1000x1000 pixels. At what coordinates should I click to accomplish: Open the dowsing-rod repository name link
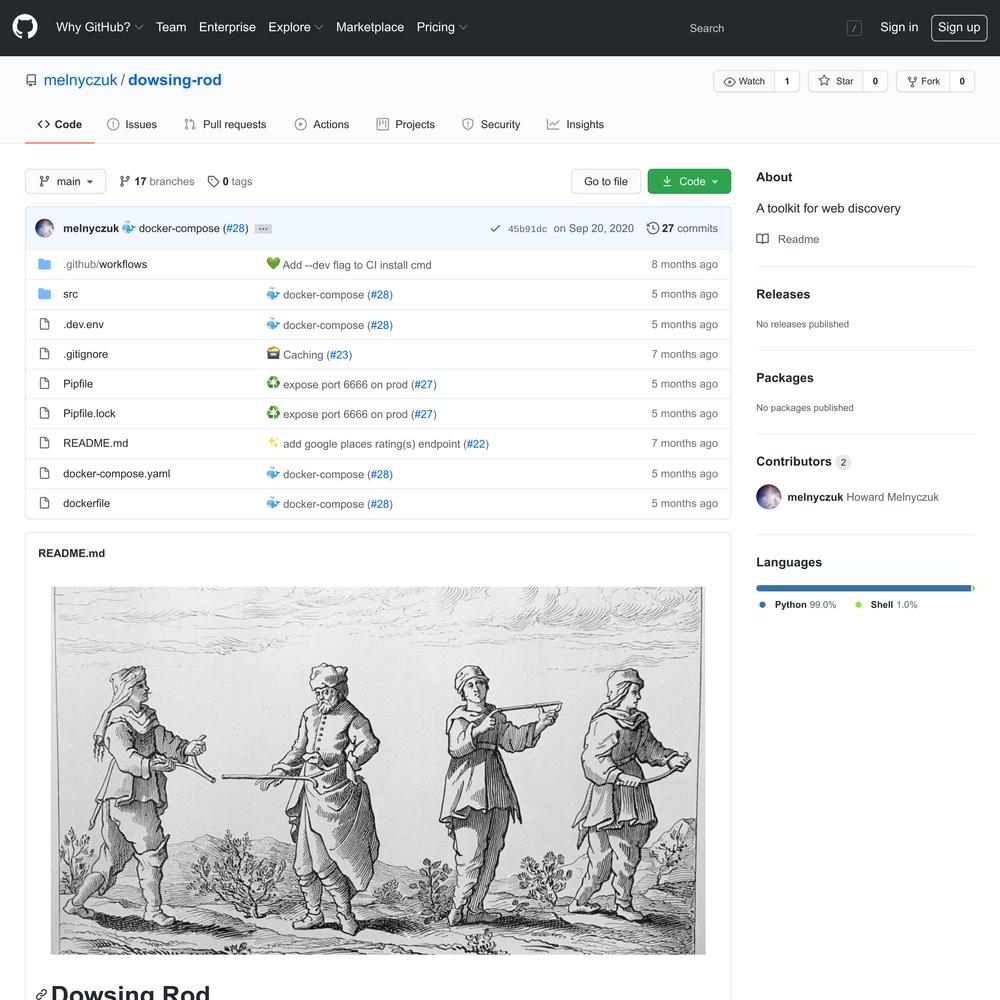pyautogui.click(x=175, y=80)
